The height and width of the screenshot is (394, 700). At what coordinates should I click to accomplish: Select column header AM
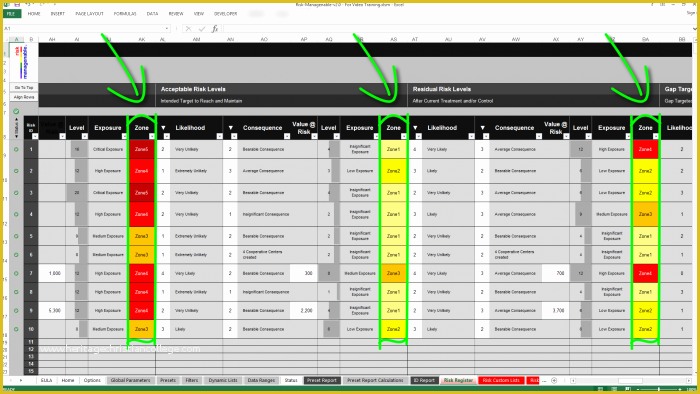[196, 40]
